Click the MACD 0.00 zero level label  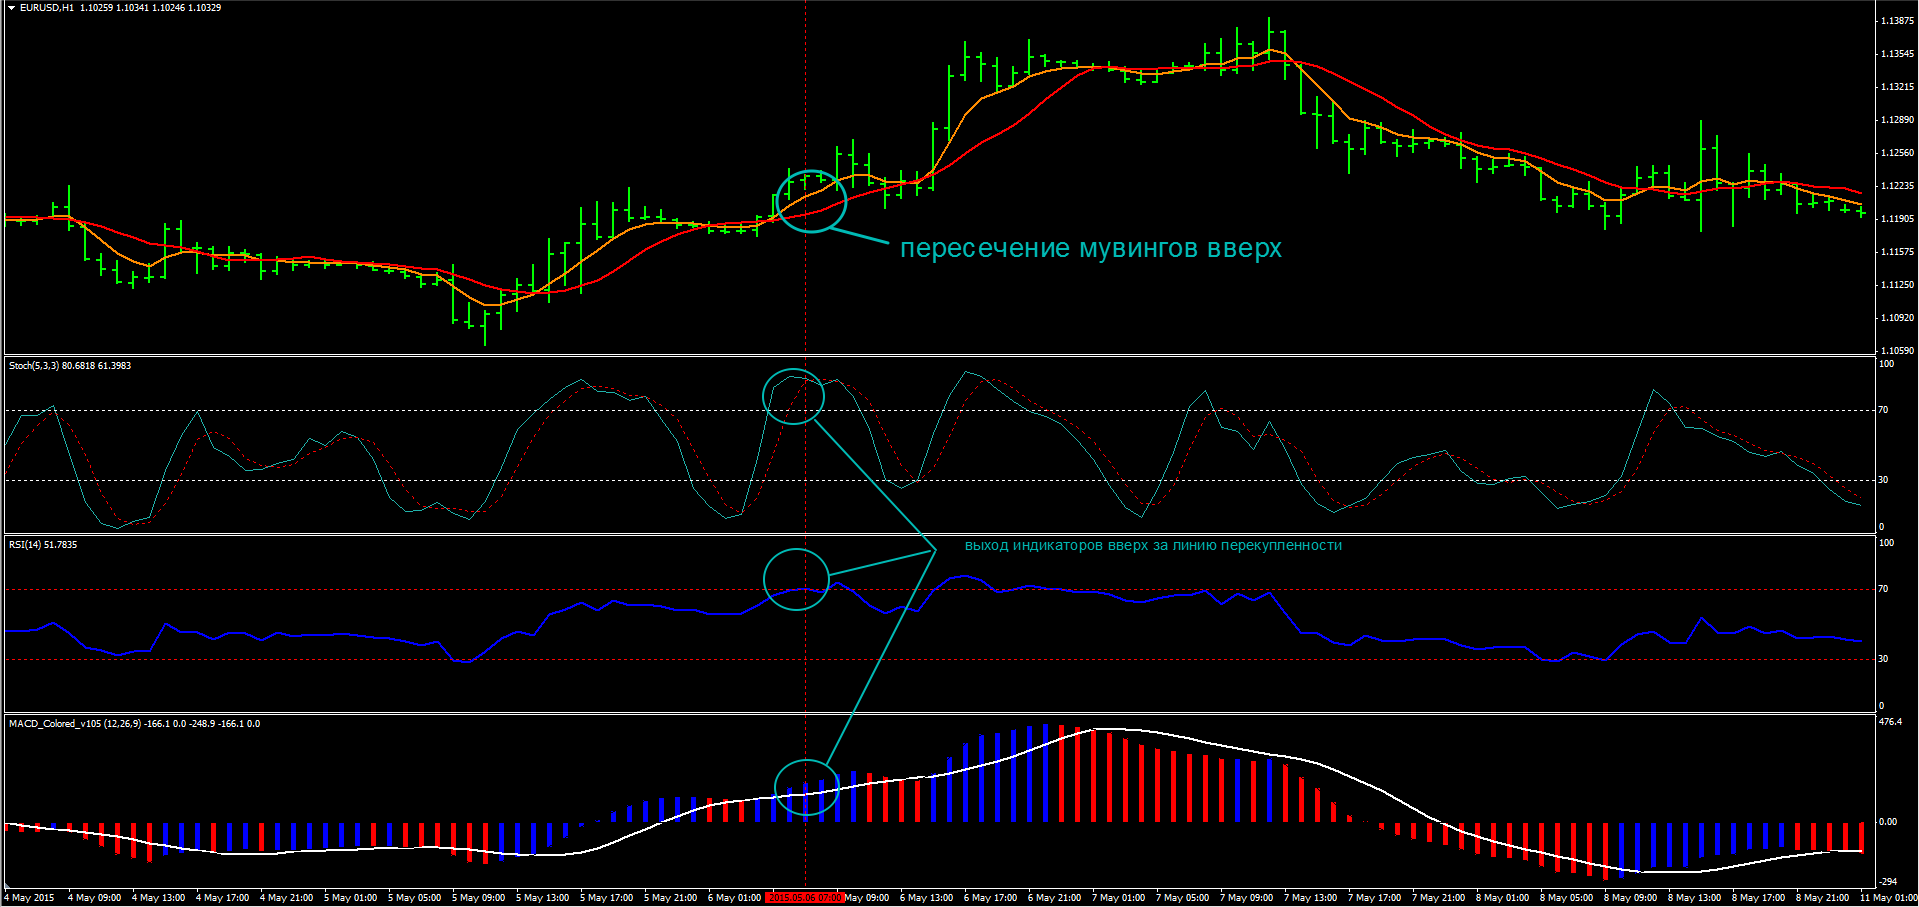tap(1888, 822)
